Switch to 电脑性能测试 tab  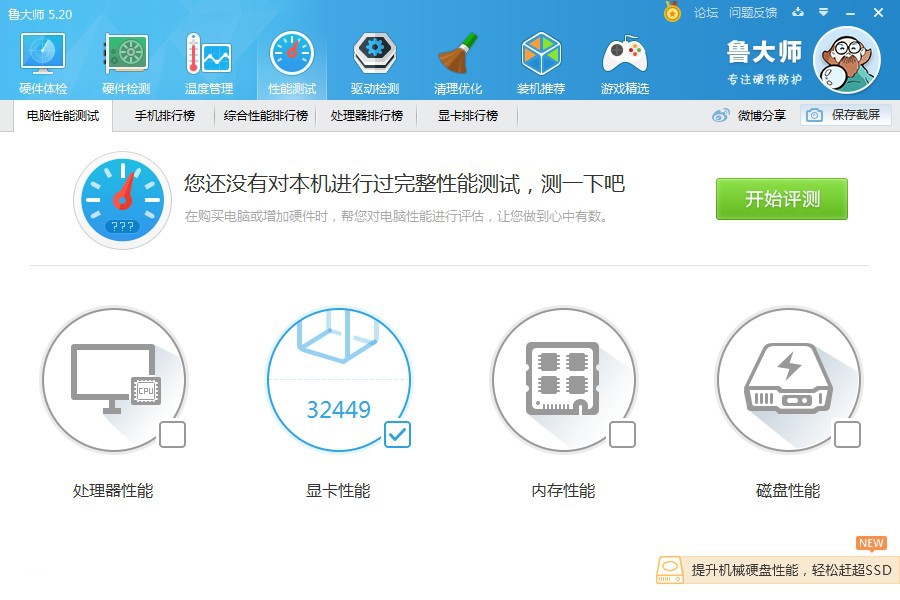pyautogui.click(x=63, y=115)
